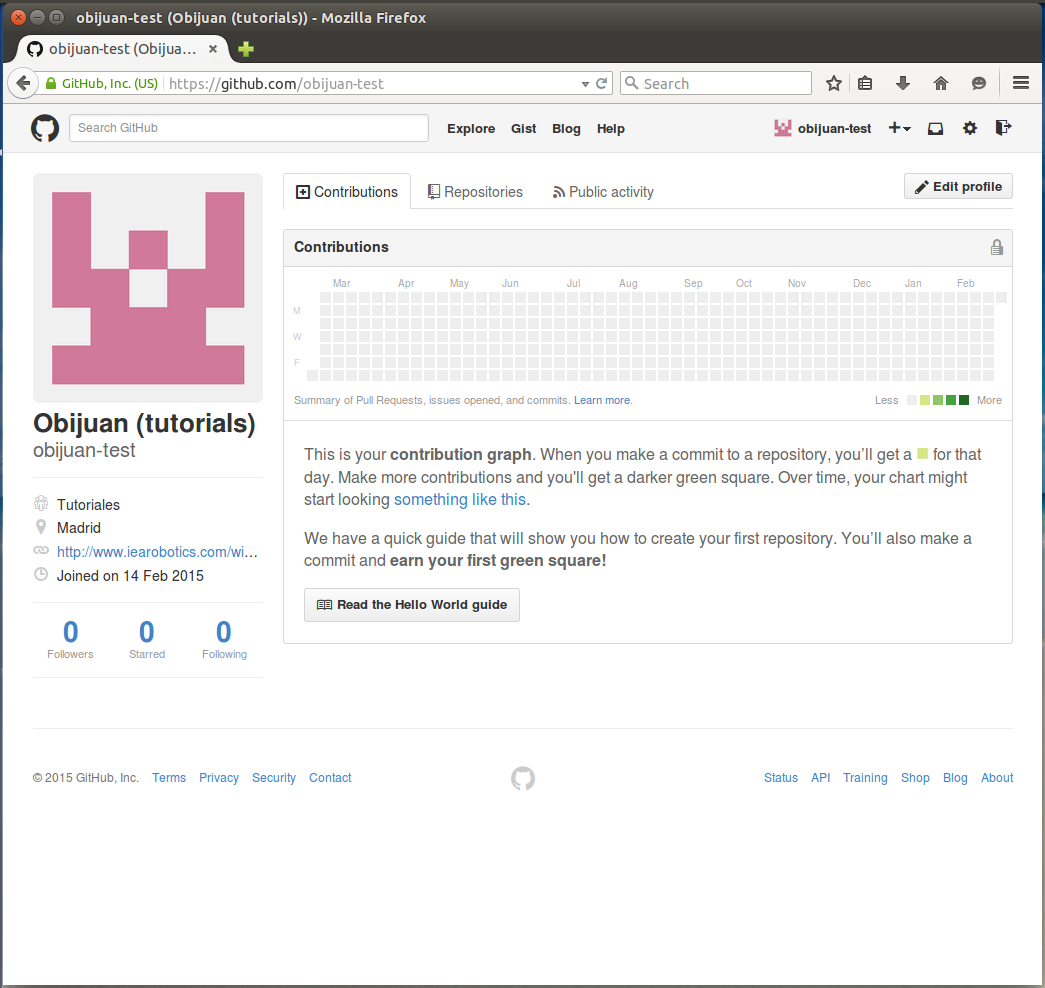Viewport: 1045px width, 988px height.
Task: Reload the page using the refresh icon
Action: 602,84
